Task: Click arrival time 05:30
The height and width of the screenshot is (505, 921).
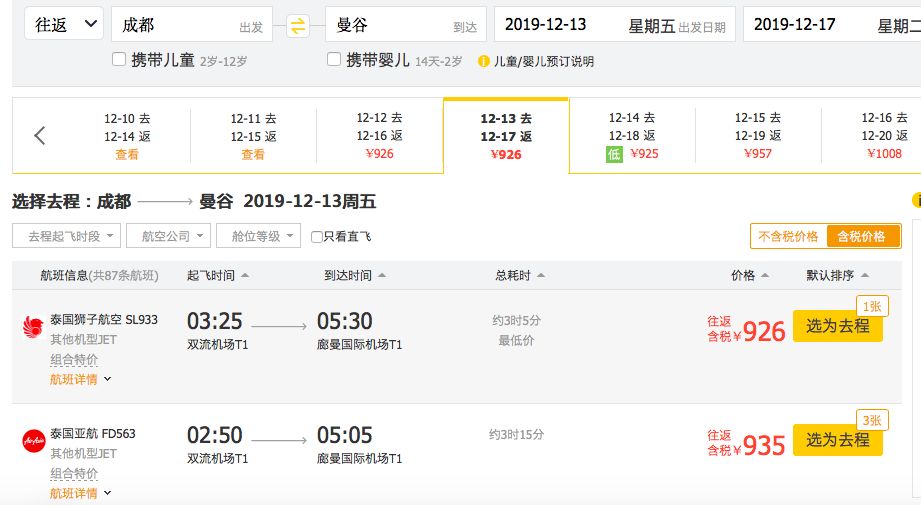Action: click(345, 321)
